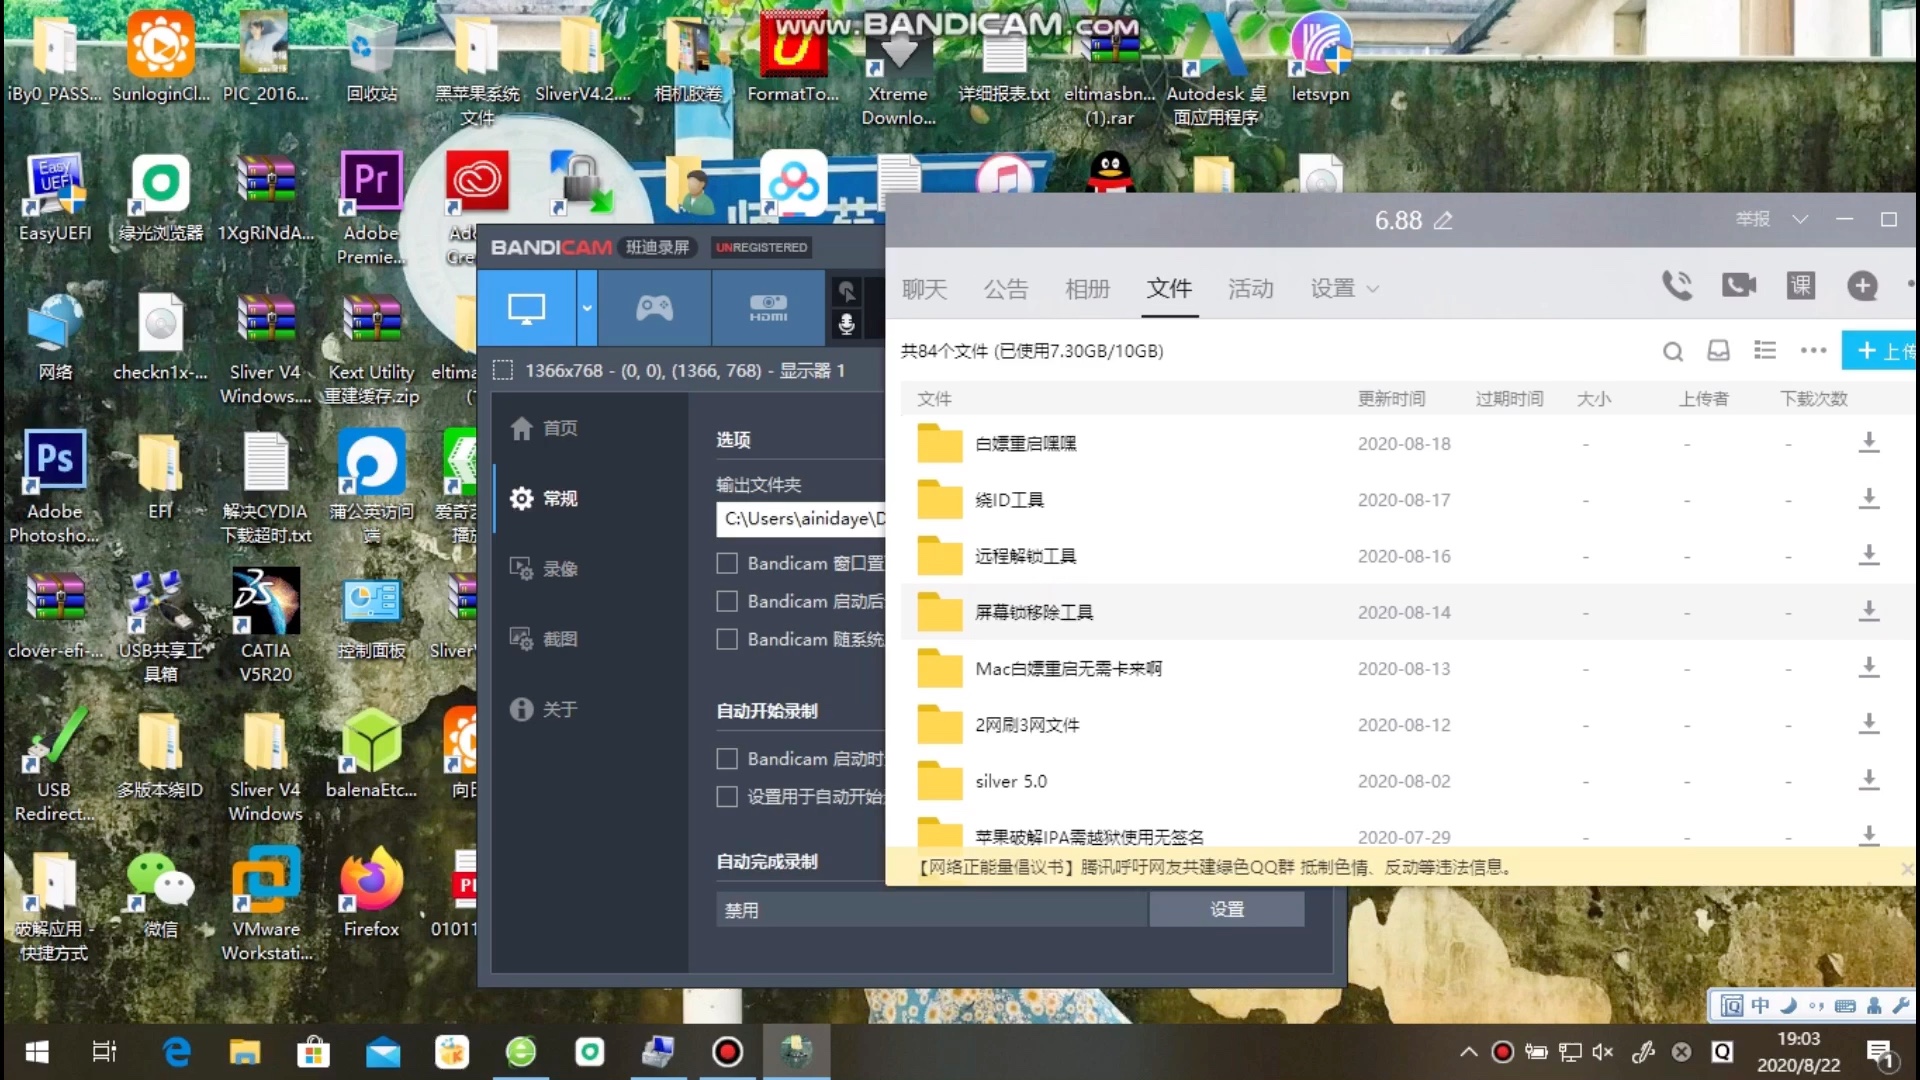This screenshot has width=1920, height=1080.
Task: Enable Bandicam 启动后 minimize checkbox
Action: point(727,601)
